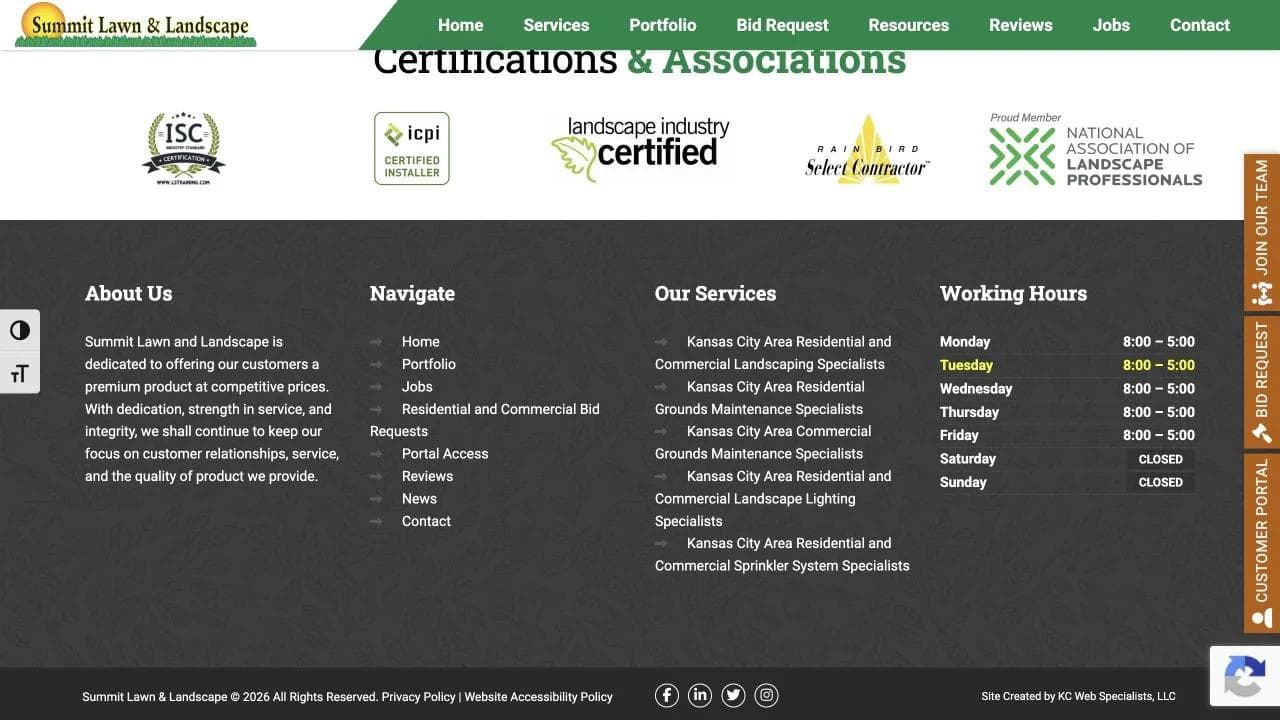Viewport: 1280px width, 720px height.
Task: Open the Jobs menu item
Action: [1111, 25]
